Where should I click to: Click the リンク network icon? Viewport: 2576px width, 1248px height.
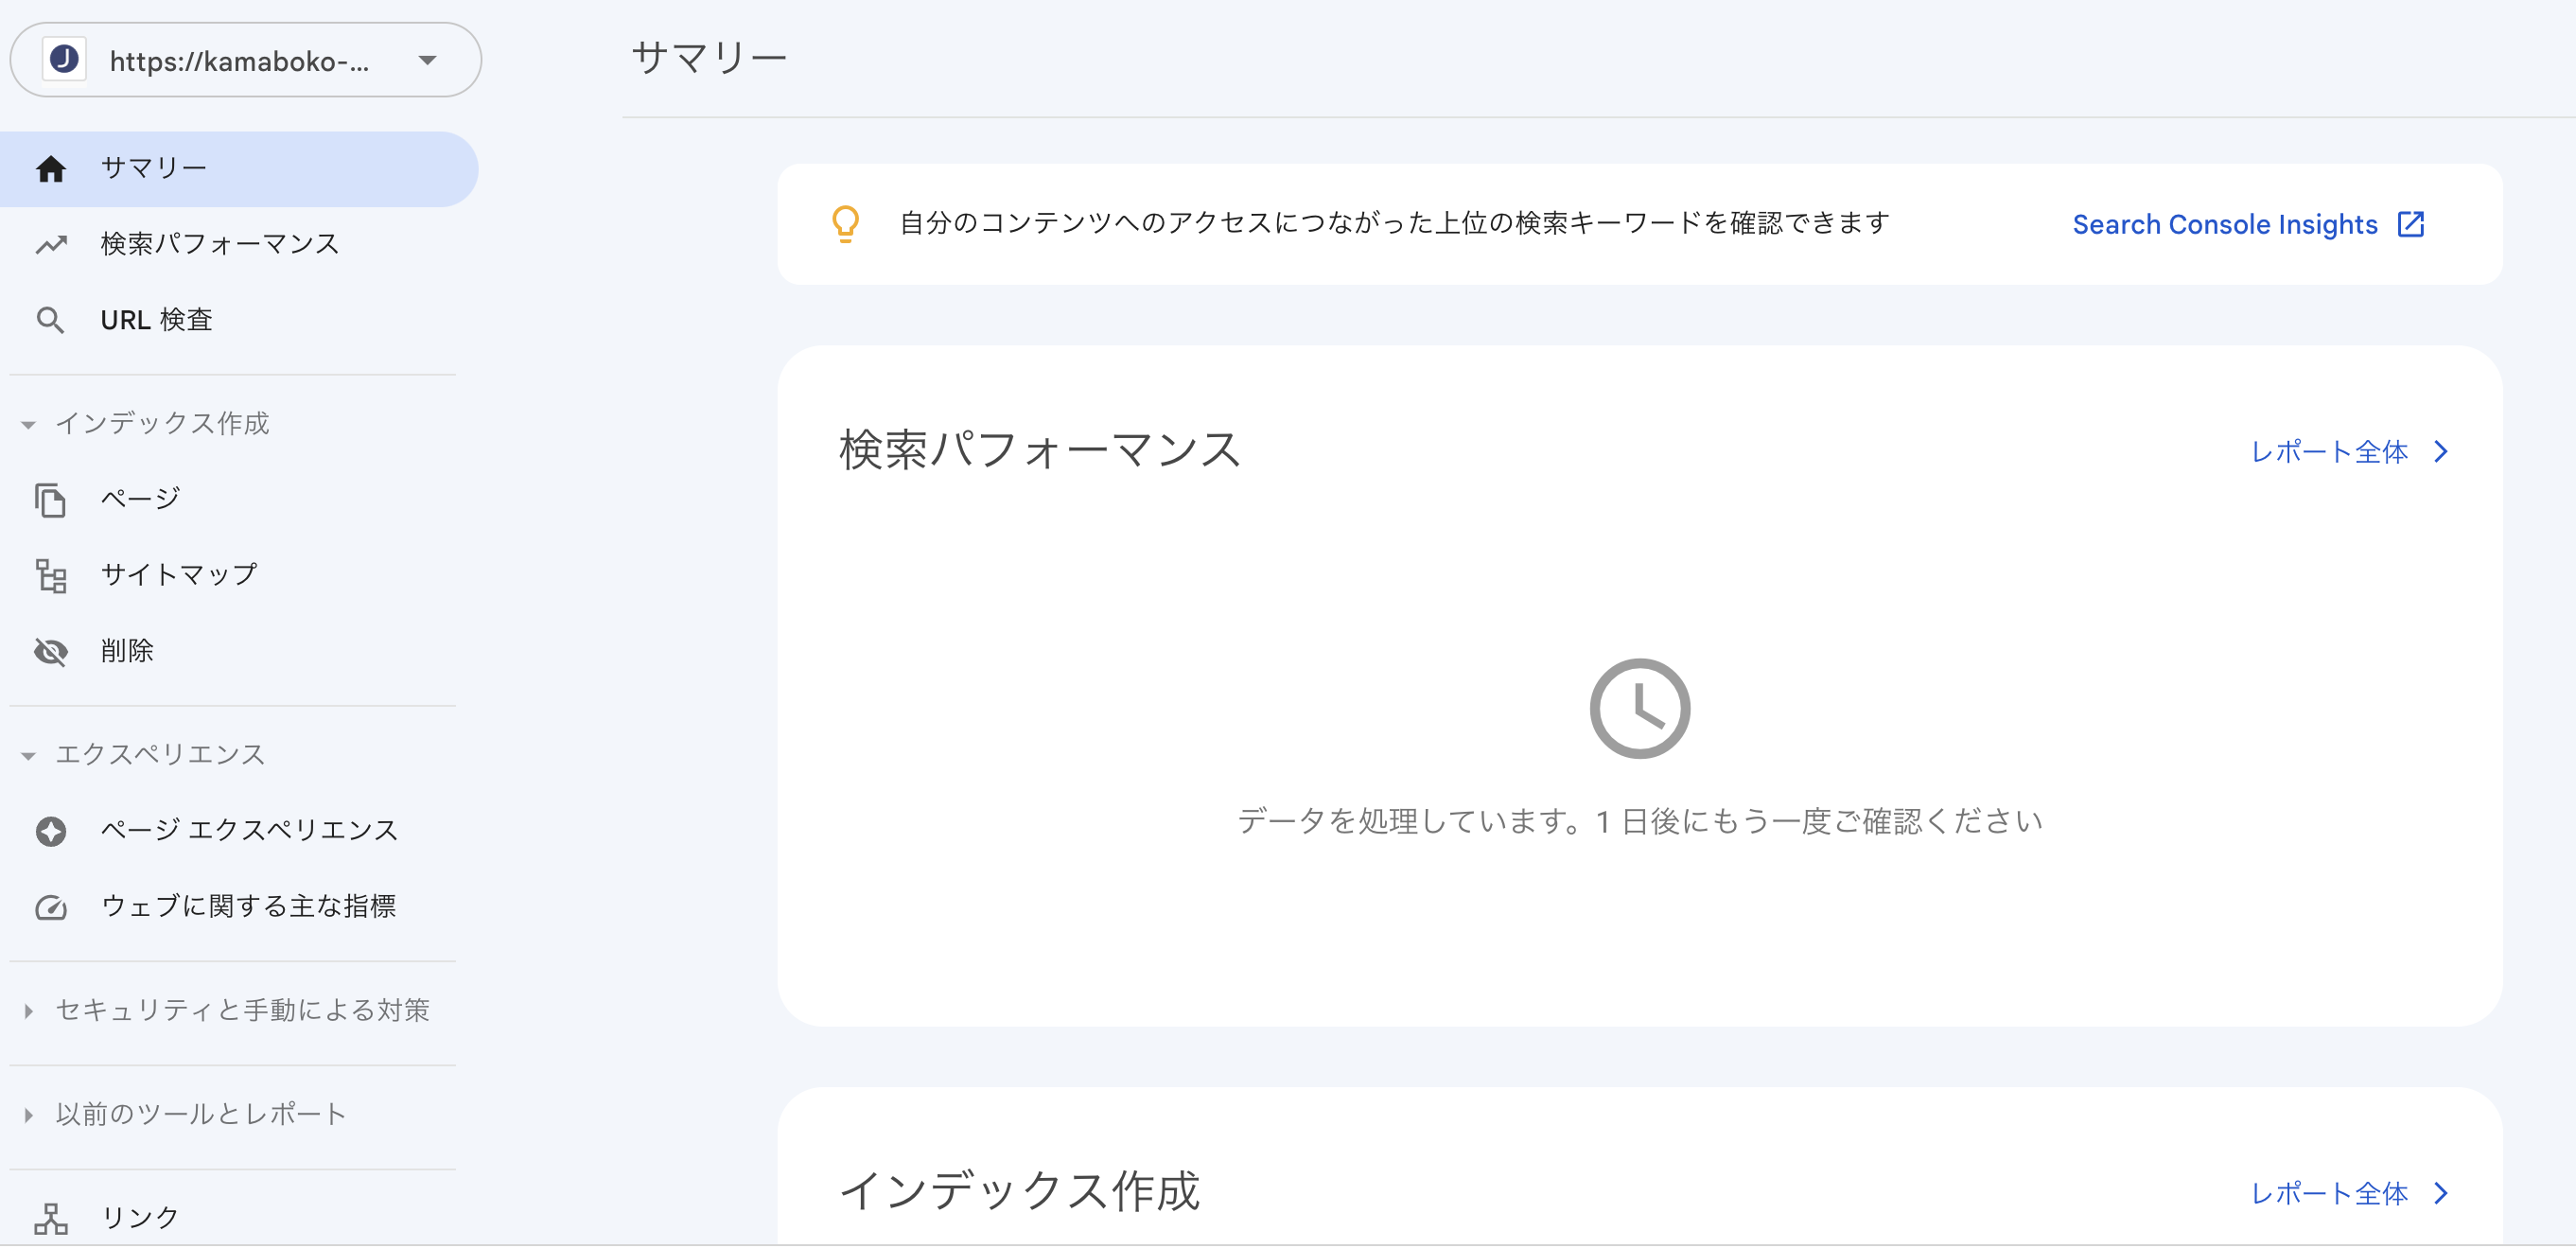pyautogui.click(x=50, y=1219)
